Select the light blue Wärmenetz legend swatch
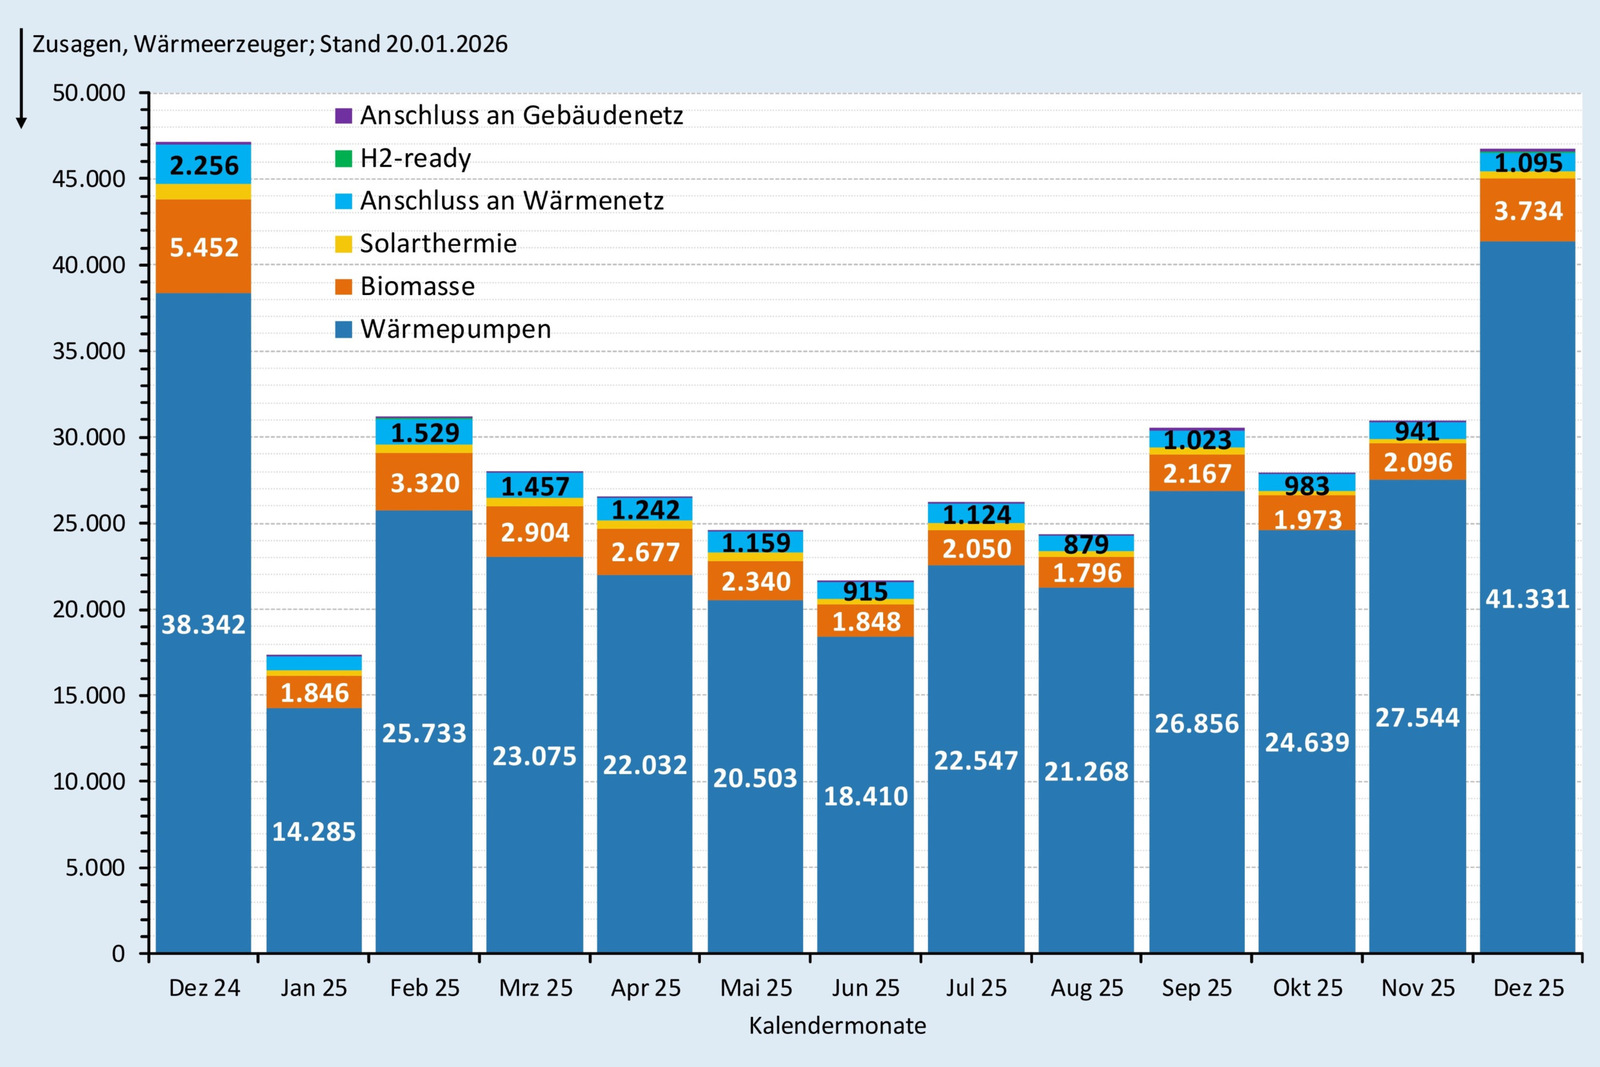The image size is (1600, 1067). pyautogui.click(x=344, y=201)
